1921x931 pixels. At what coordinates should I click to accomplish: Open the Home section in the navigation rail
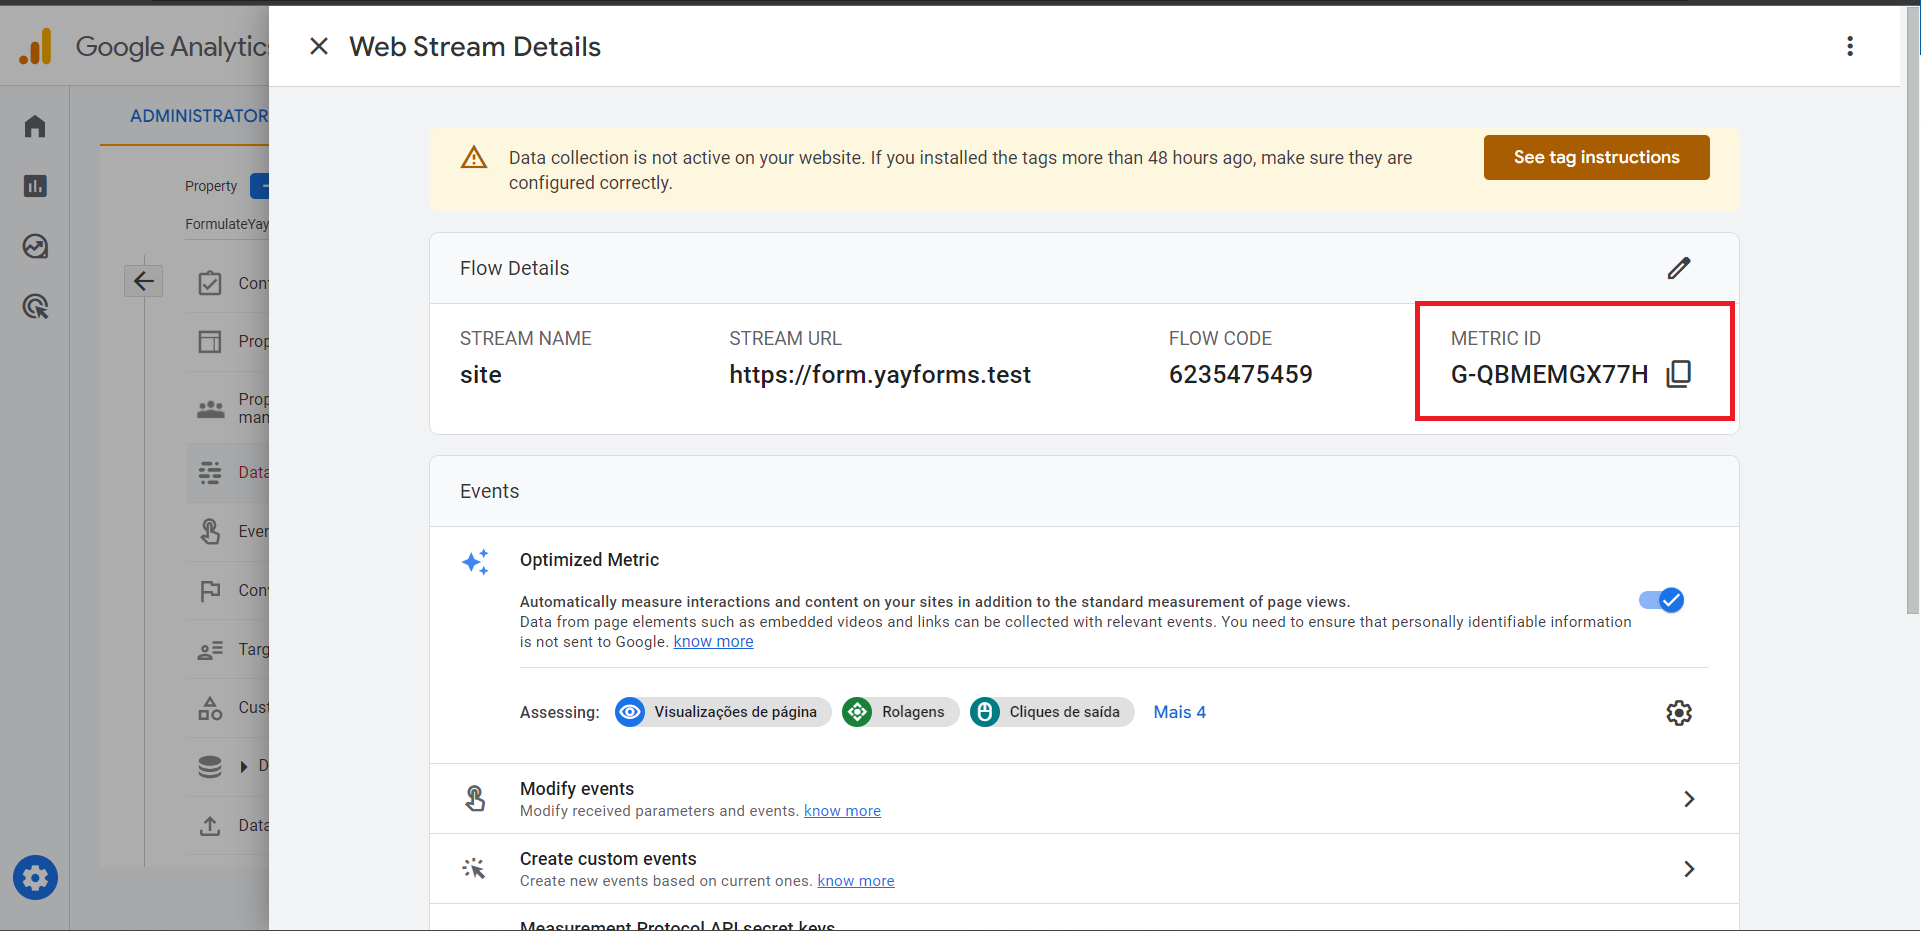pyautogui.click(x=35, y=126)
